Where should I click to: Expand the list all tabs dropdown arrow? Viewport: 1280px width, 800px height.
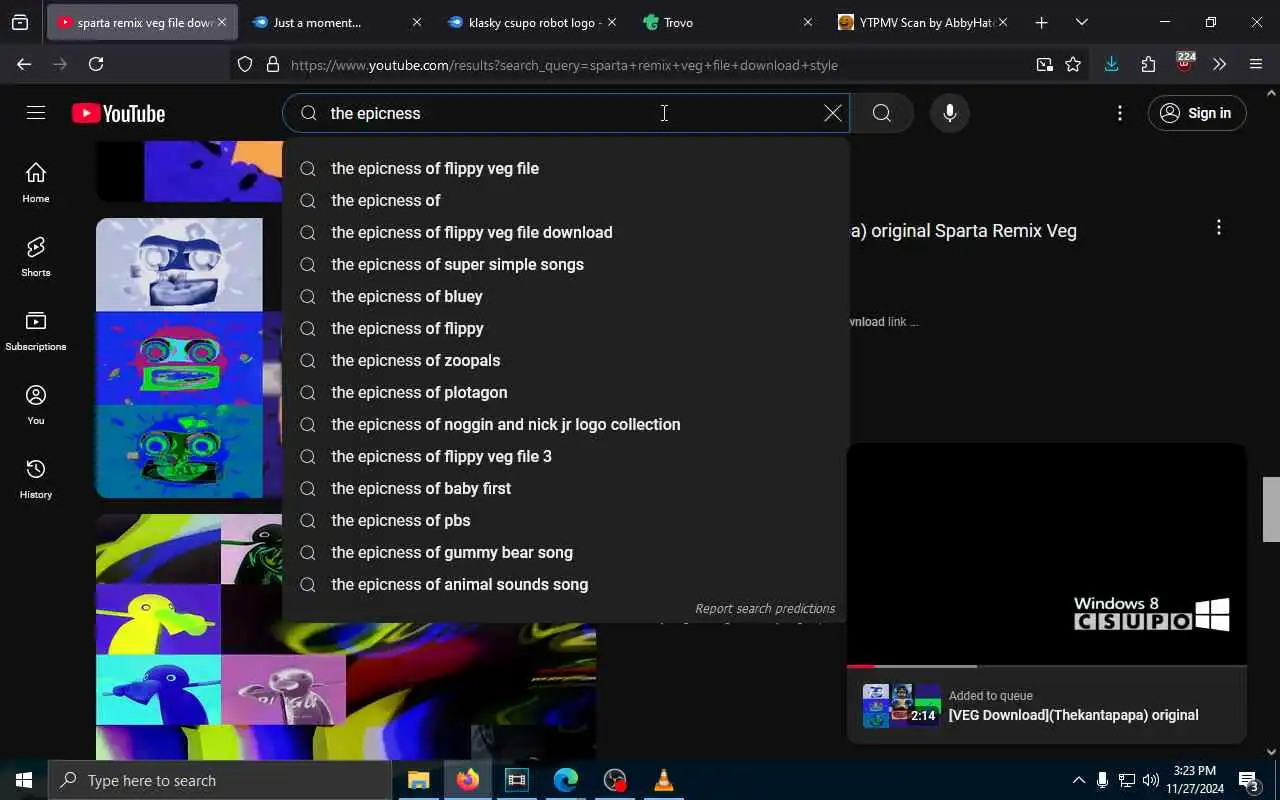tap(1081, 22)
